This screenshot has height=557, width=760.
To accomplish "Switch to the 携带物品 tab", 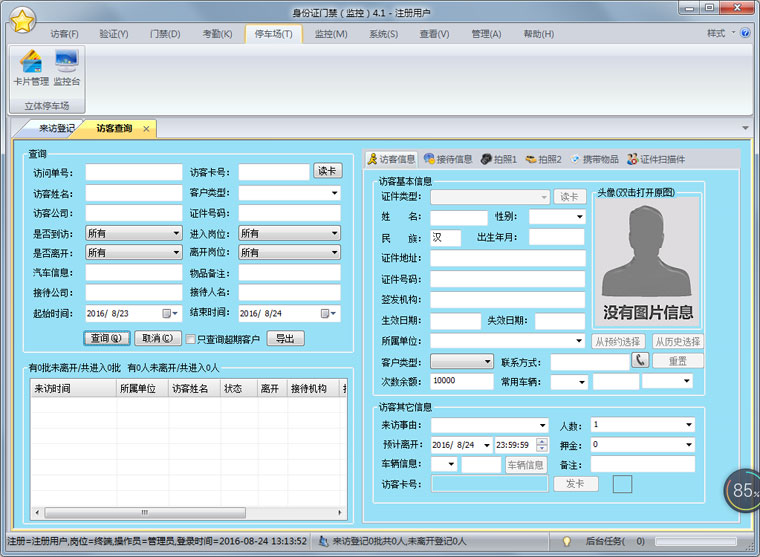I will click(595, 159).
